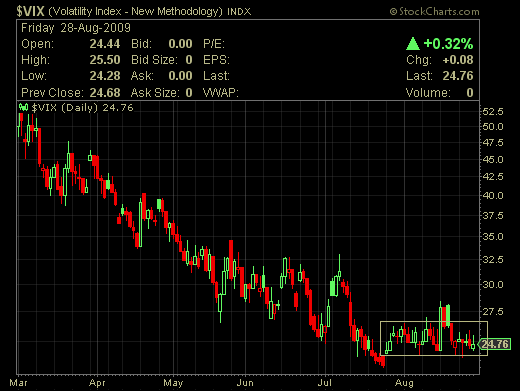The height and width of the screenshot is (391, 520).
Task: Click the 52.5 price axis label
Action: pos(493,111)
